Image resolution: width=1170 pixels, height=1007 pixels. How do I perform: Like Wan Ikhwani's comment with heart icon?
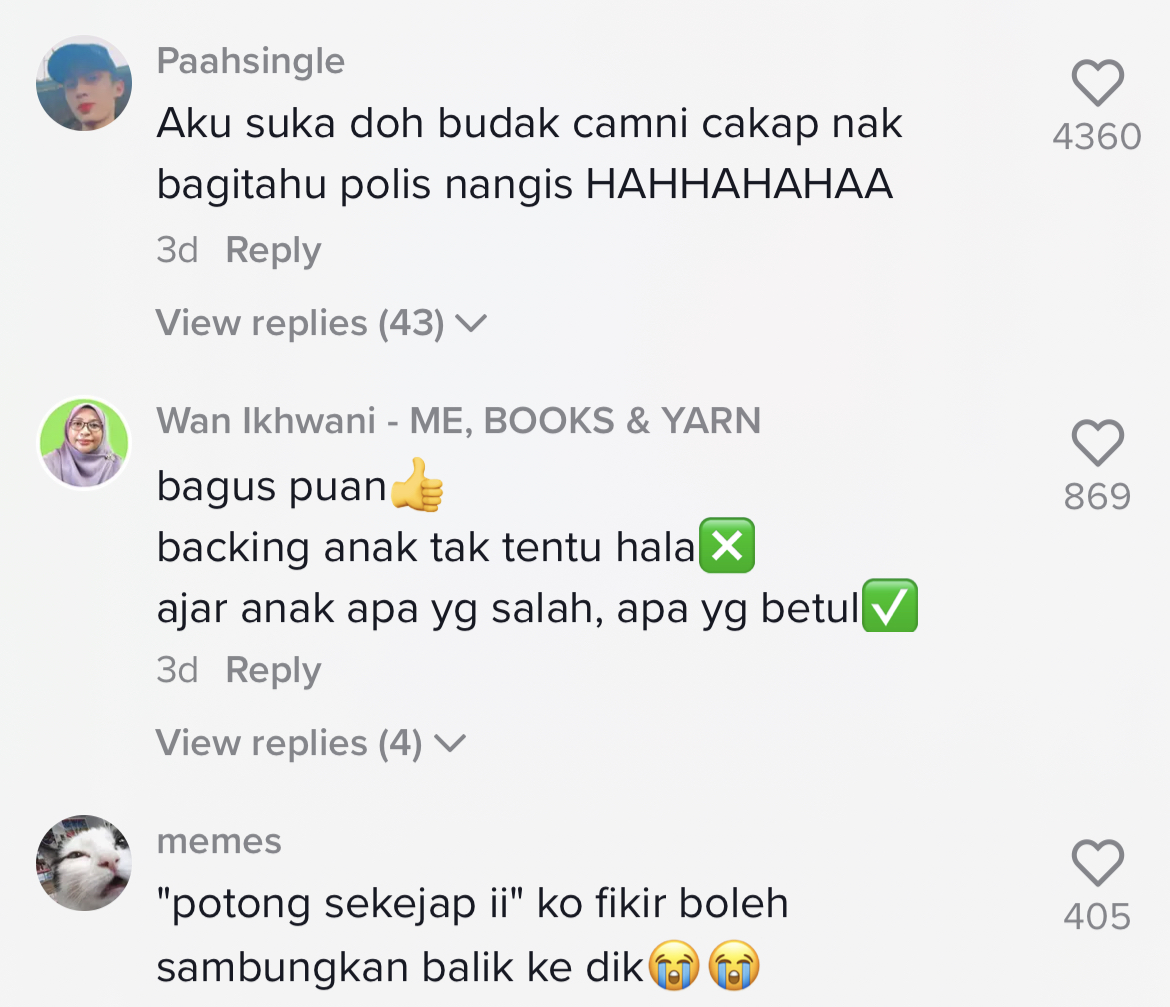coord(1098,442)
